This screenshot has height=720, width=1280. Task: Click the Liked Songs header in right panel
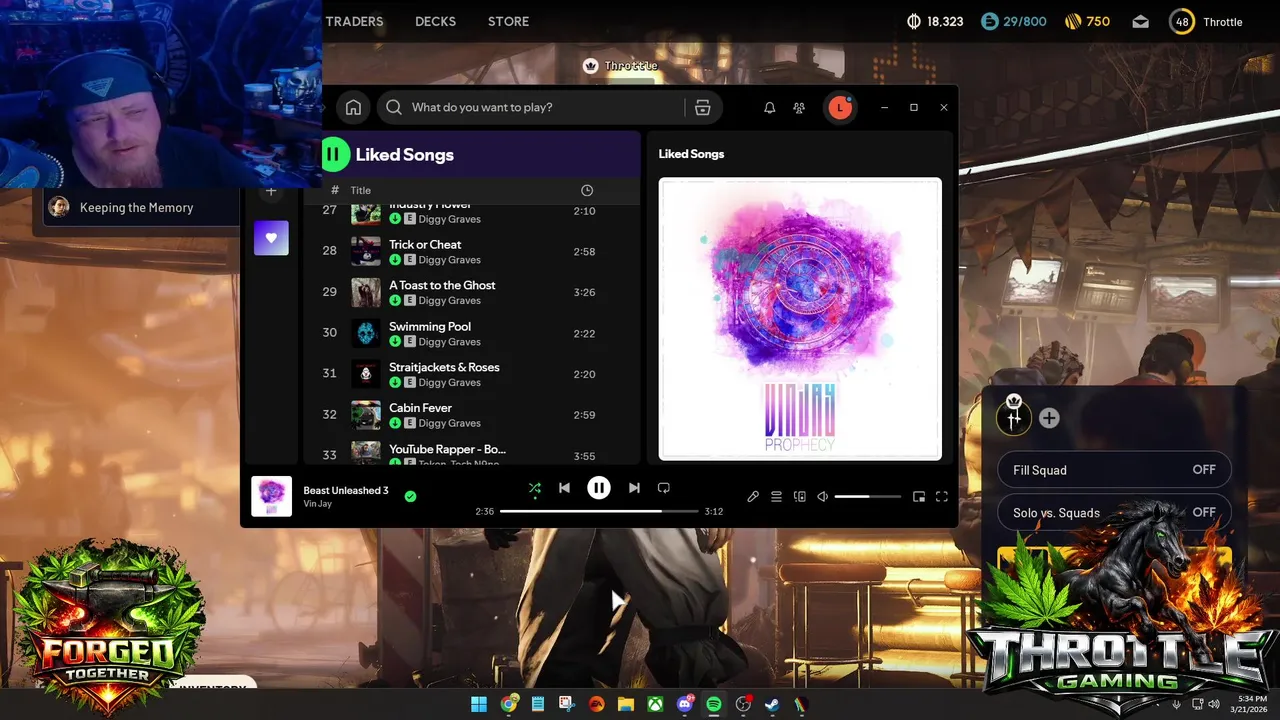(x=691, y=154)
